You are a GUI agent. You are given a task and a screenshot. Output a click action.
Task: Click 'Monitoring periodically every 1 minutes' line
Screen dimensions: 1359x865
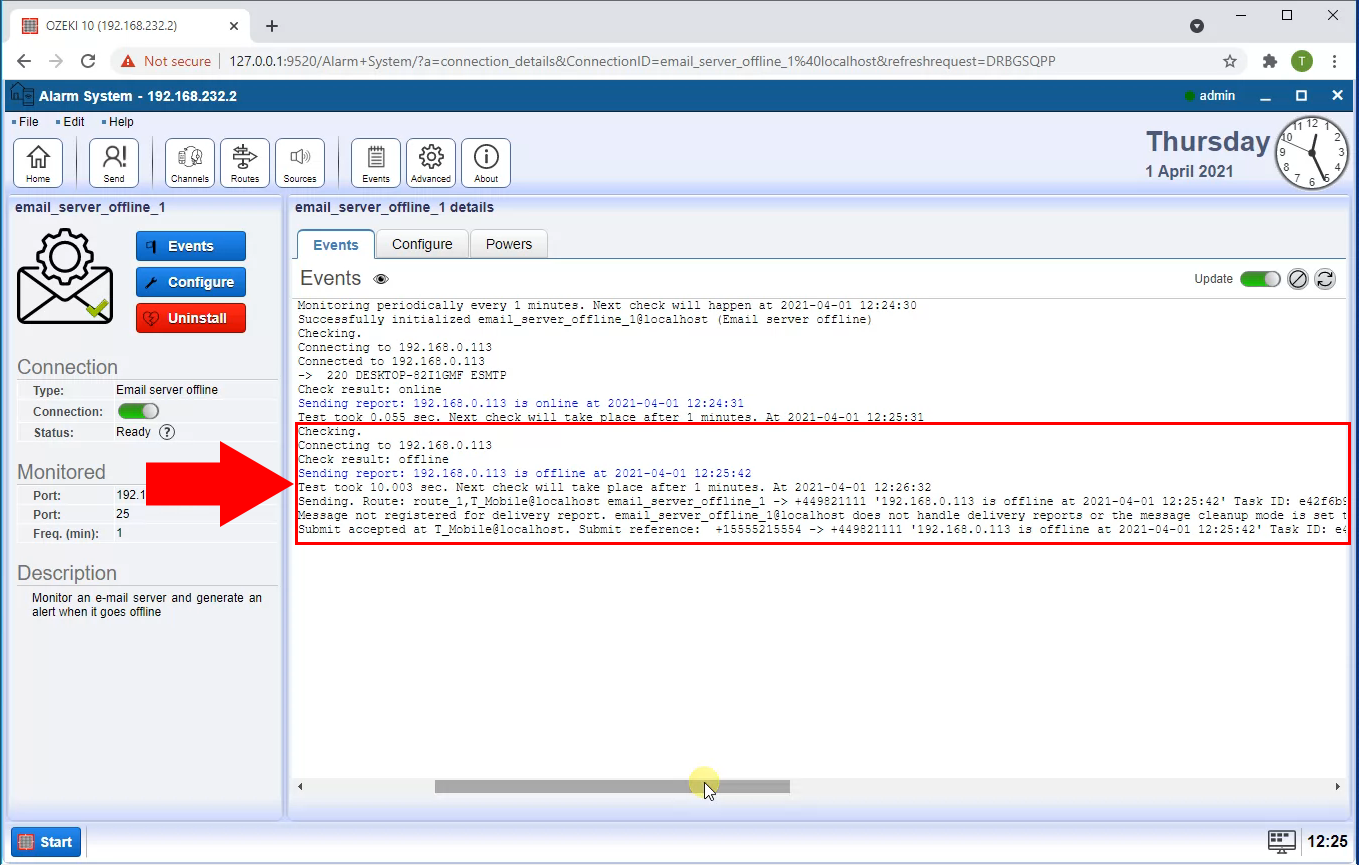607,305
